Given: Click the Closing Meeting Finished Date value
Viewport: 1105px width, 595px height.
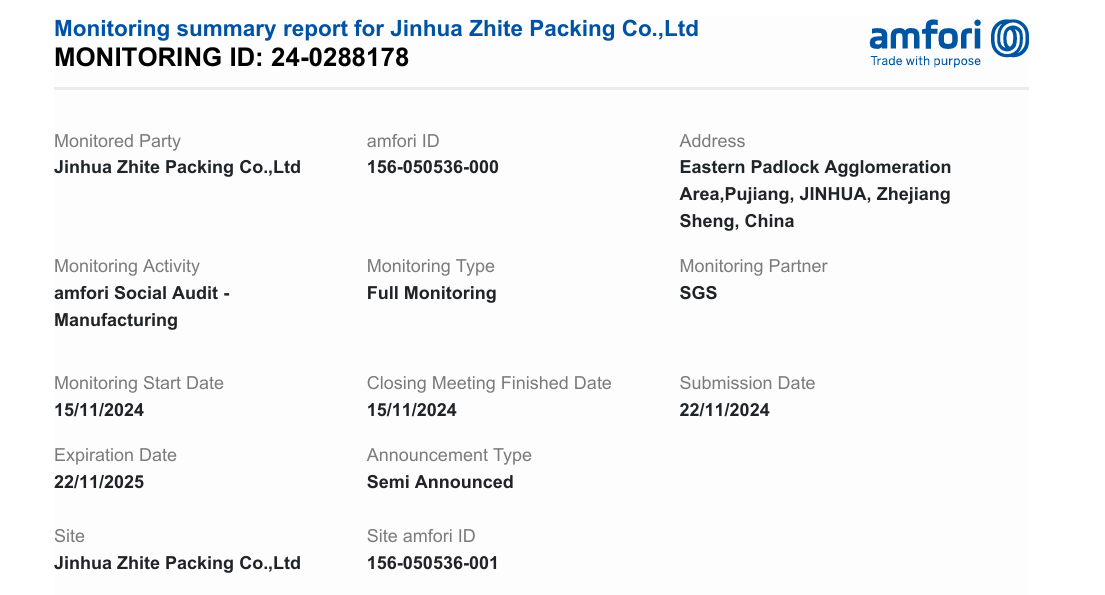Looking at the screenshot, I should tap(412, 410).
